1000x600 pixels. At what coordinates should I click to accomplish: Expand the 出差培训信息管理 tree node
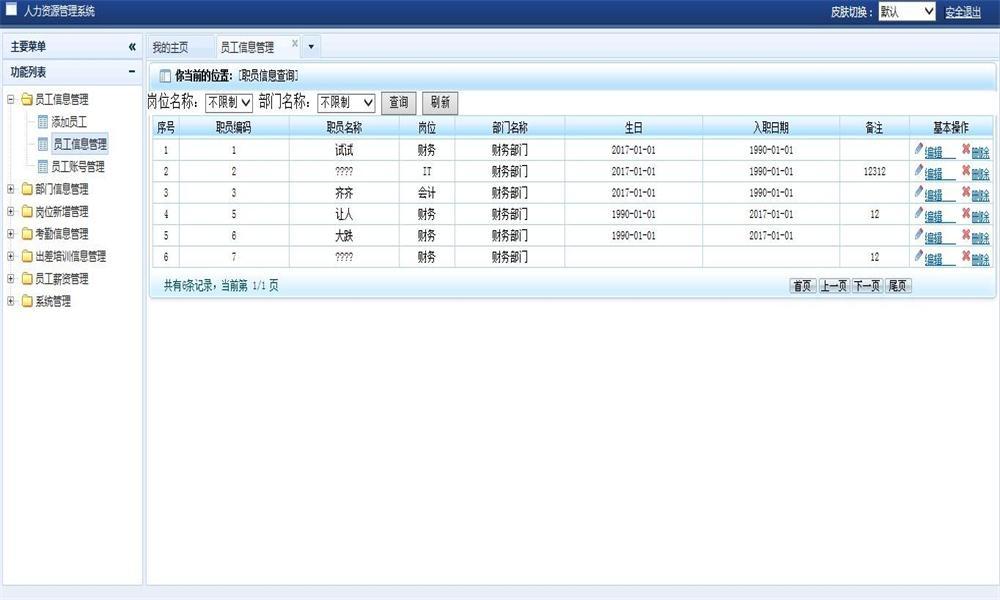(10, 256)
